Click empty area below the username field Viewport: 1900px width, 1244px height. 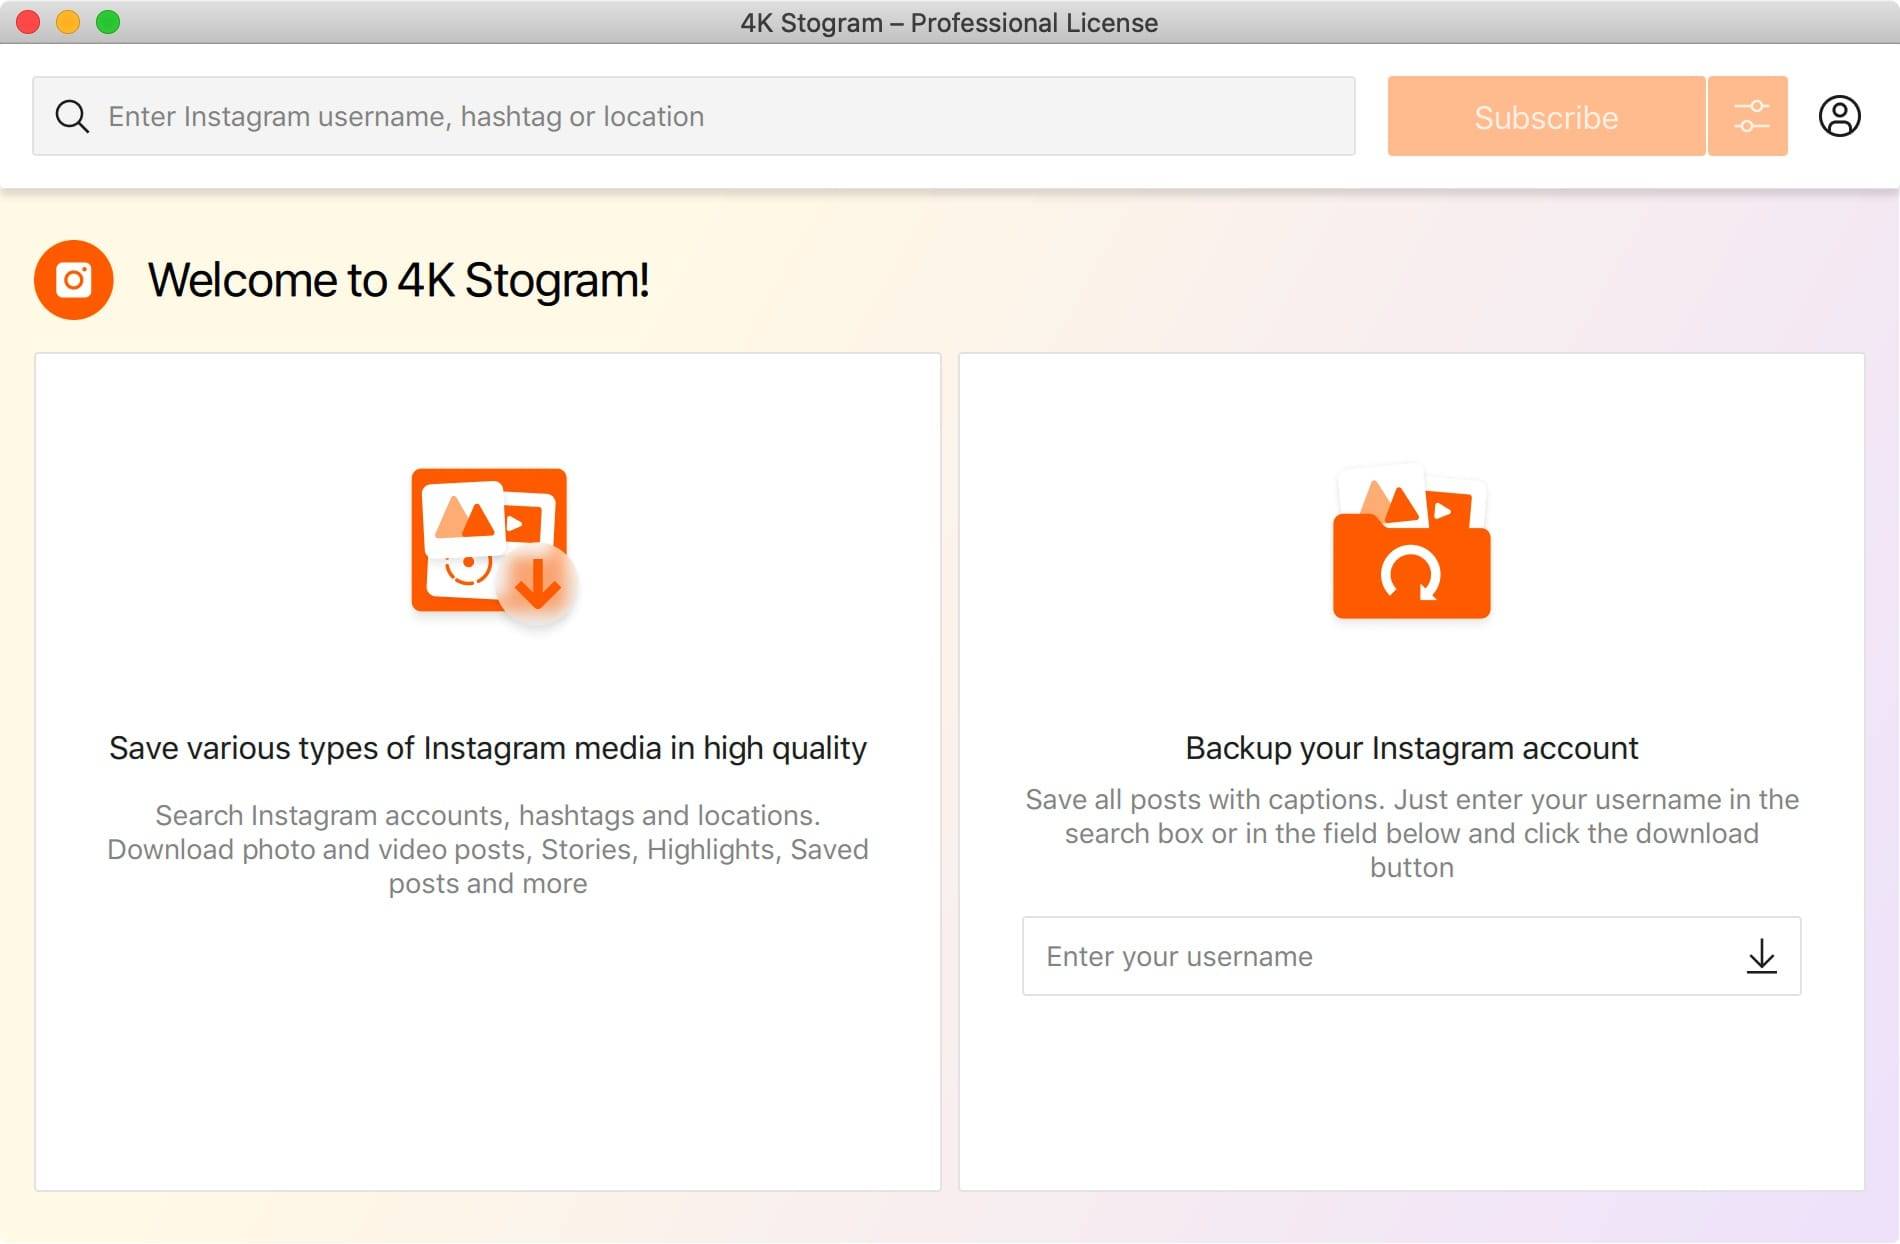[1411, 1090]
